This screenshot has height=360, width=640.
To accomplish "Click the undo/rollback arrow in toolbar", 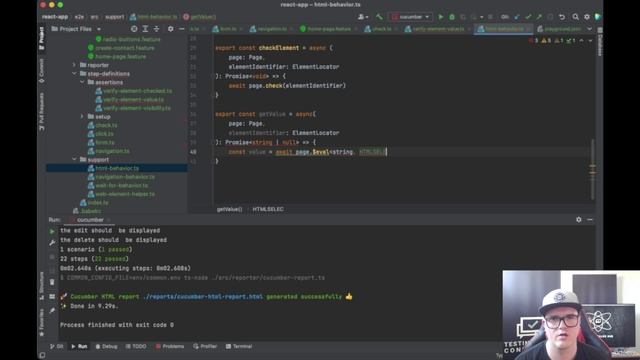I will coord(562,17).
